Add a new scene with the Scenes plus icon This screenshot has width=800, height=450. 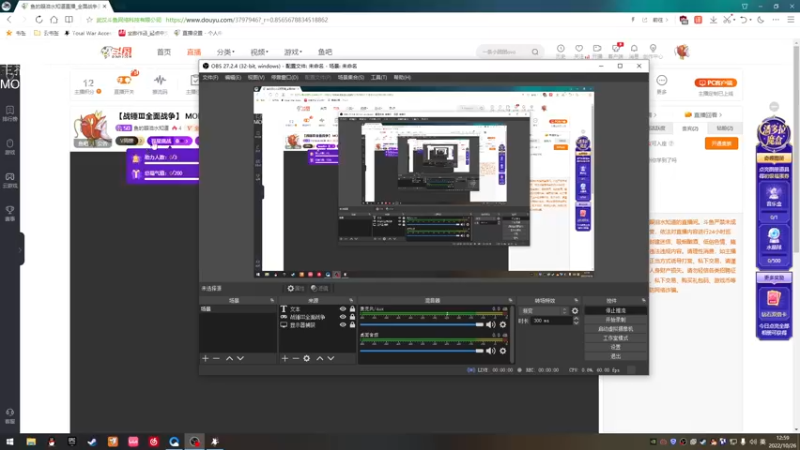point(206,359)
